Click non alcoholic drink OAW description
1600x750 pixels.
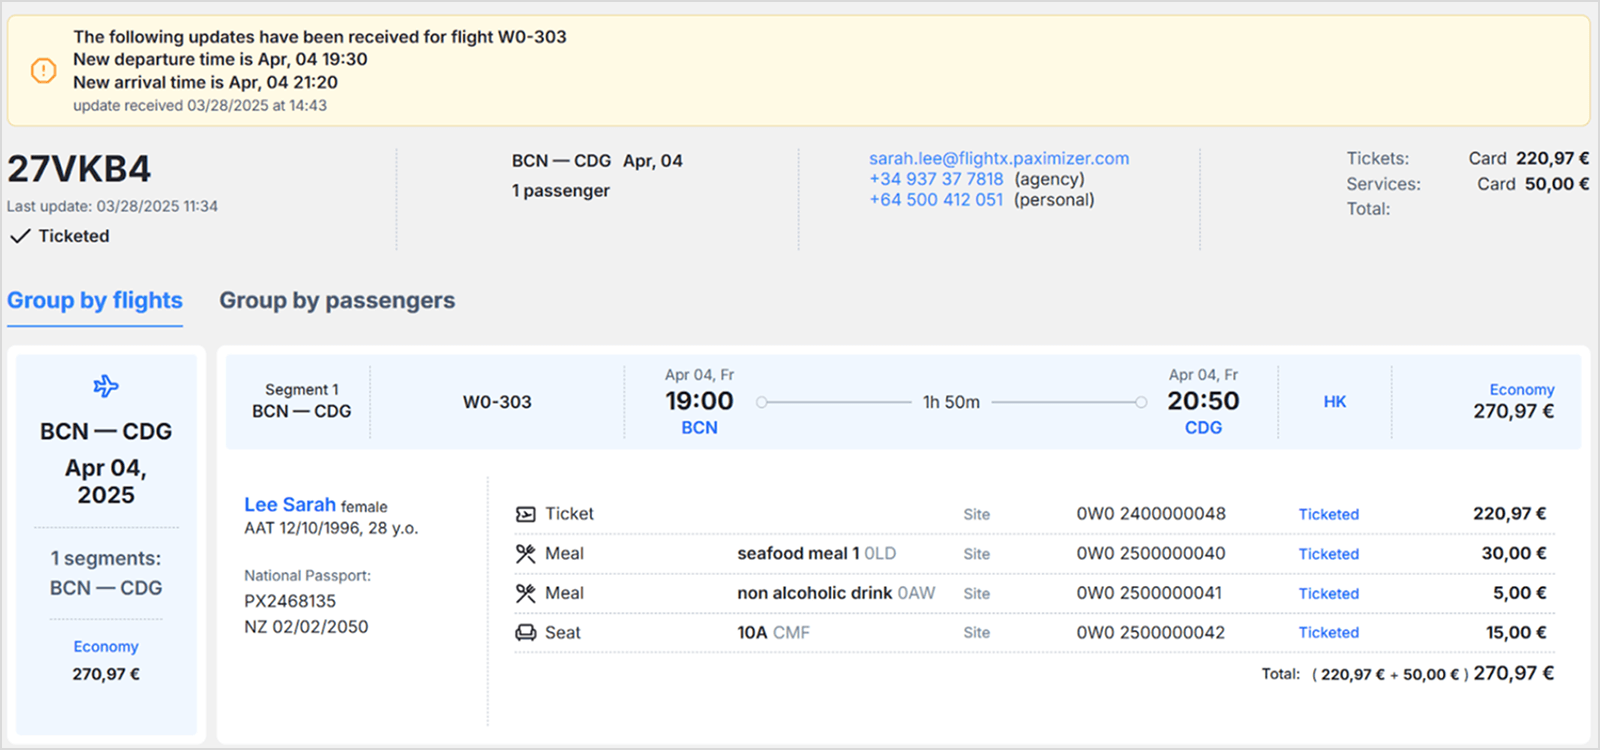tap(836, 593)
